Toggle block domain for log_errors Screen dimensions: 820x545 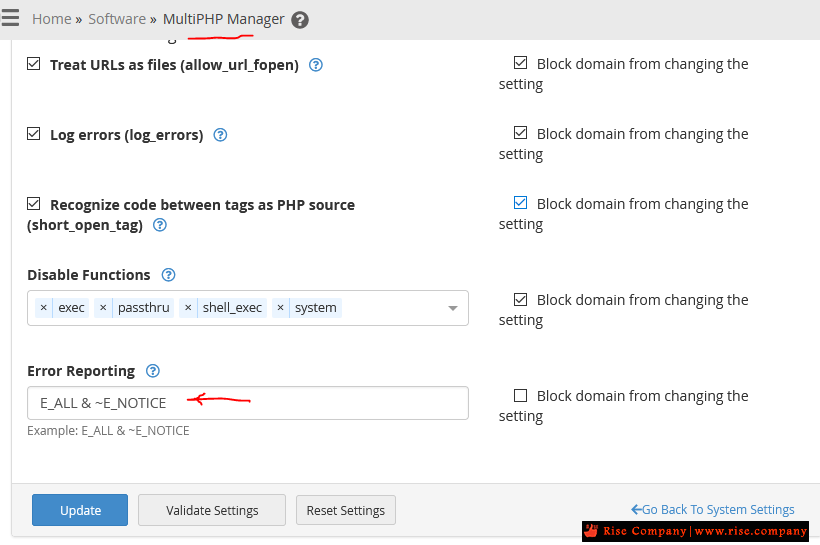(520, 132)
